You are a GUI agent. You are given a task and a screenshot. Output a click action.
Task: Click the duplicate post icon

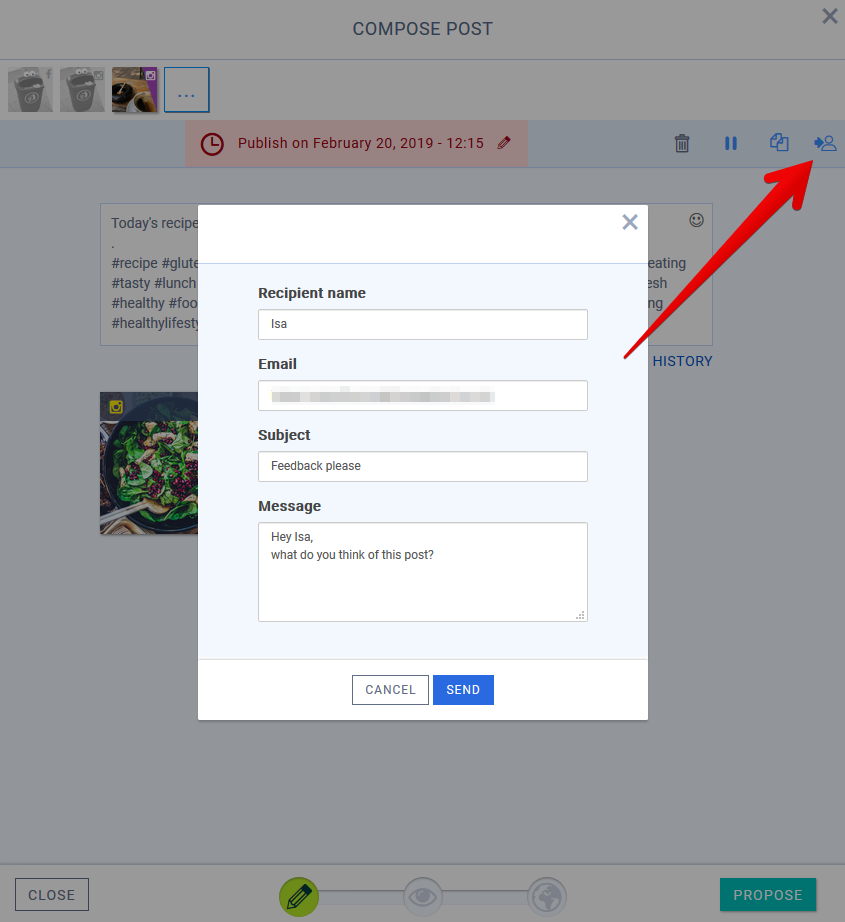point(779,143)
